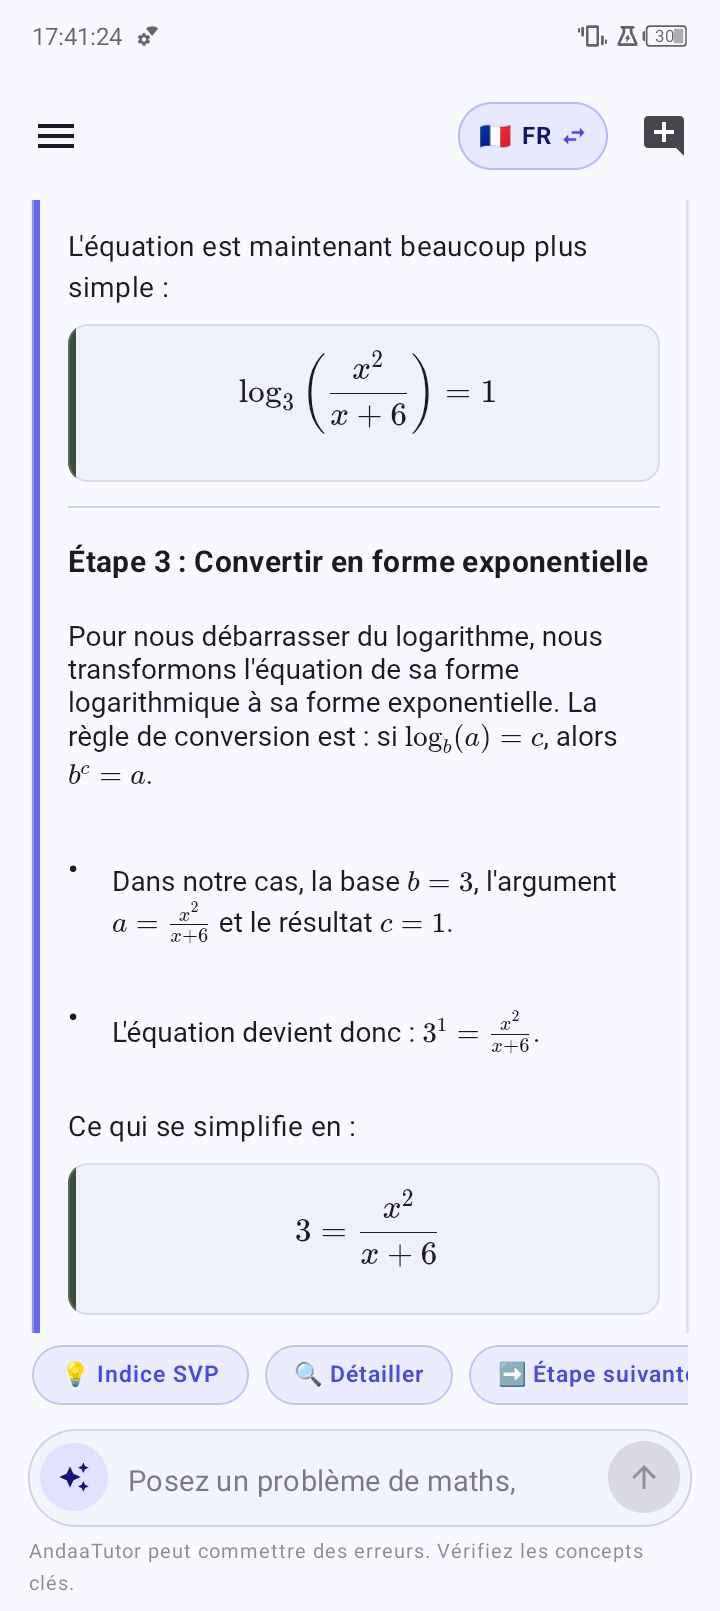
Task: Tap the right arrow icon on Étape suivante
Action: 512,1374
